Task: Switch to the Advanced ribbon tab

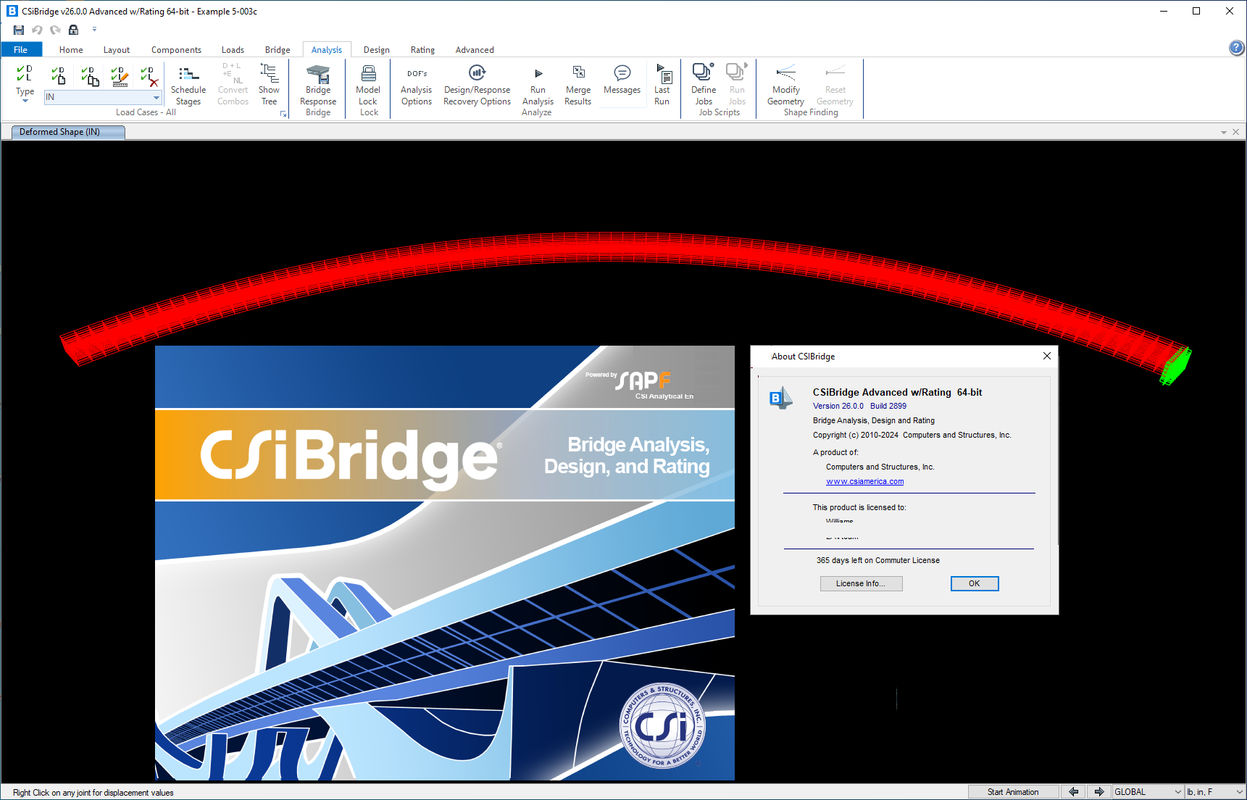Action: click(x=474, y=49)
